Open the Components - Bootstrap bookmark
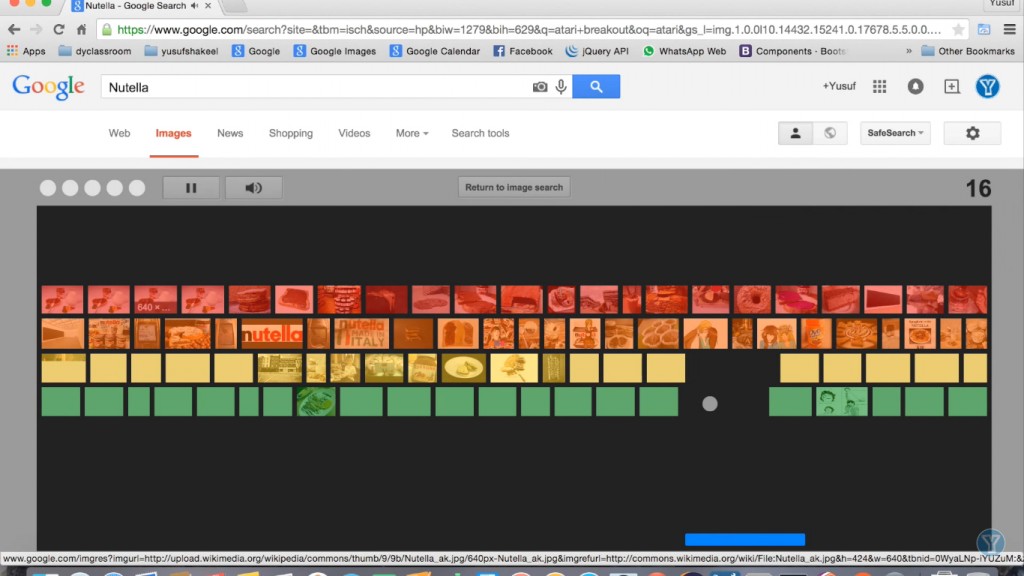 (x=792, y=51)
